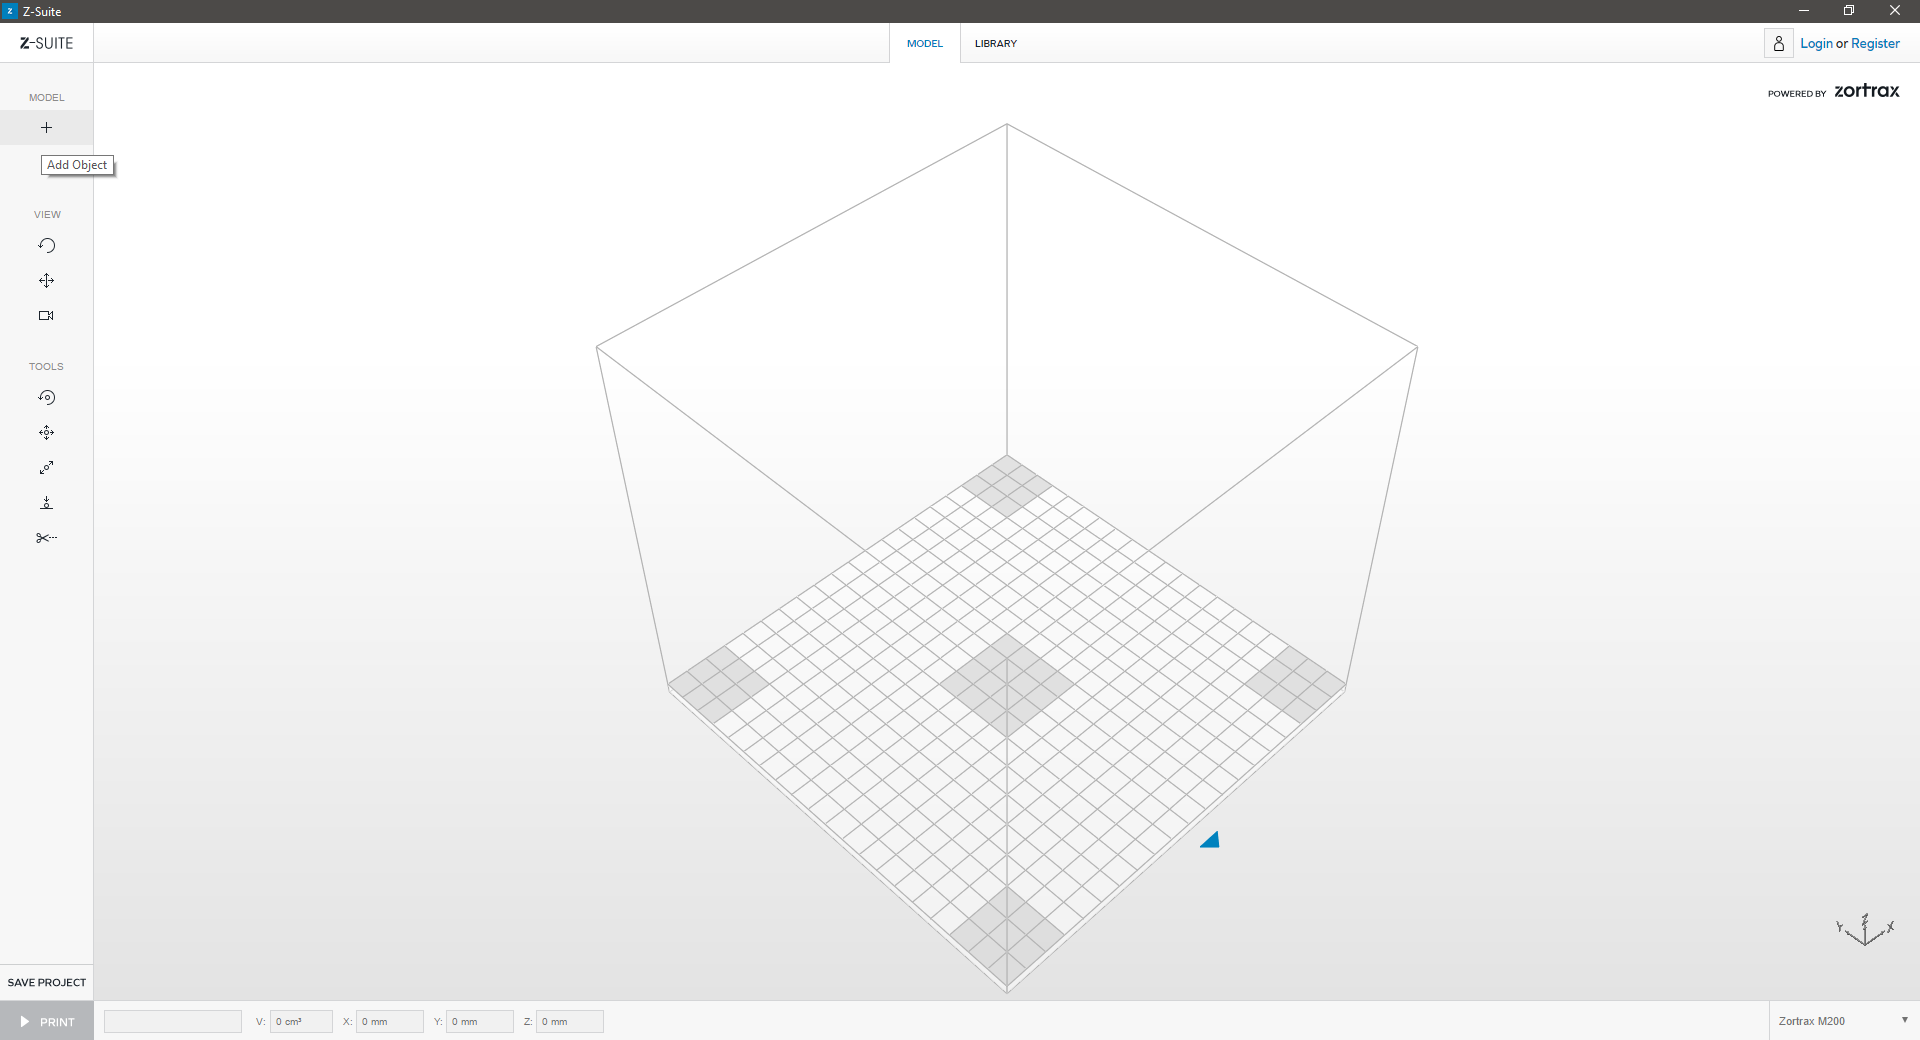Switch to the MODEL tab
Viewport: 1920px width, 1040px height.
click(x=924, y=44)
